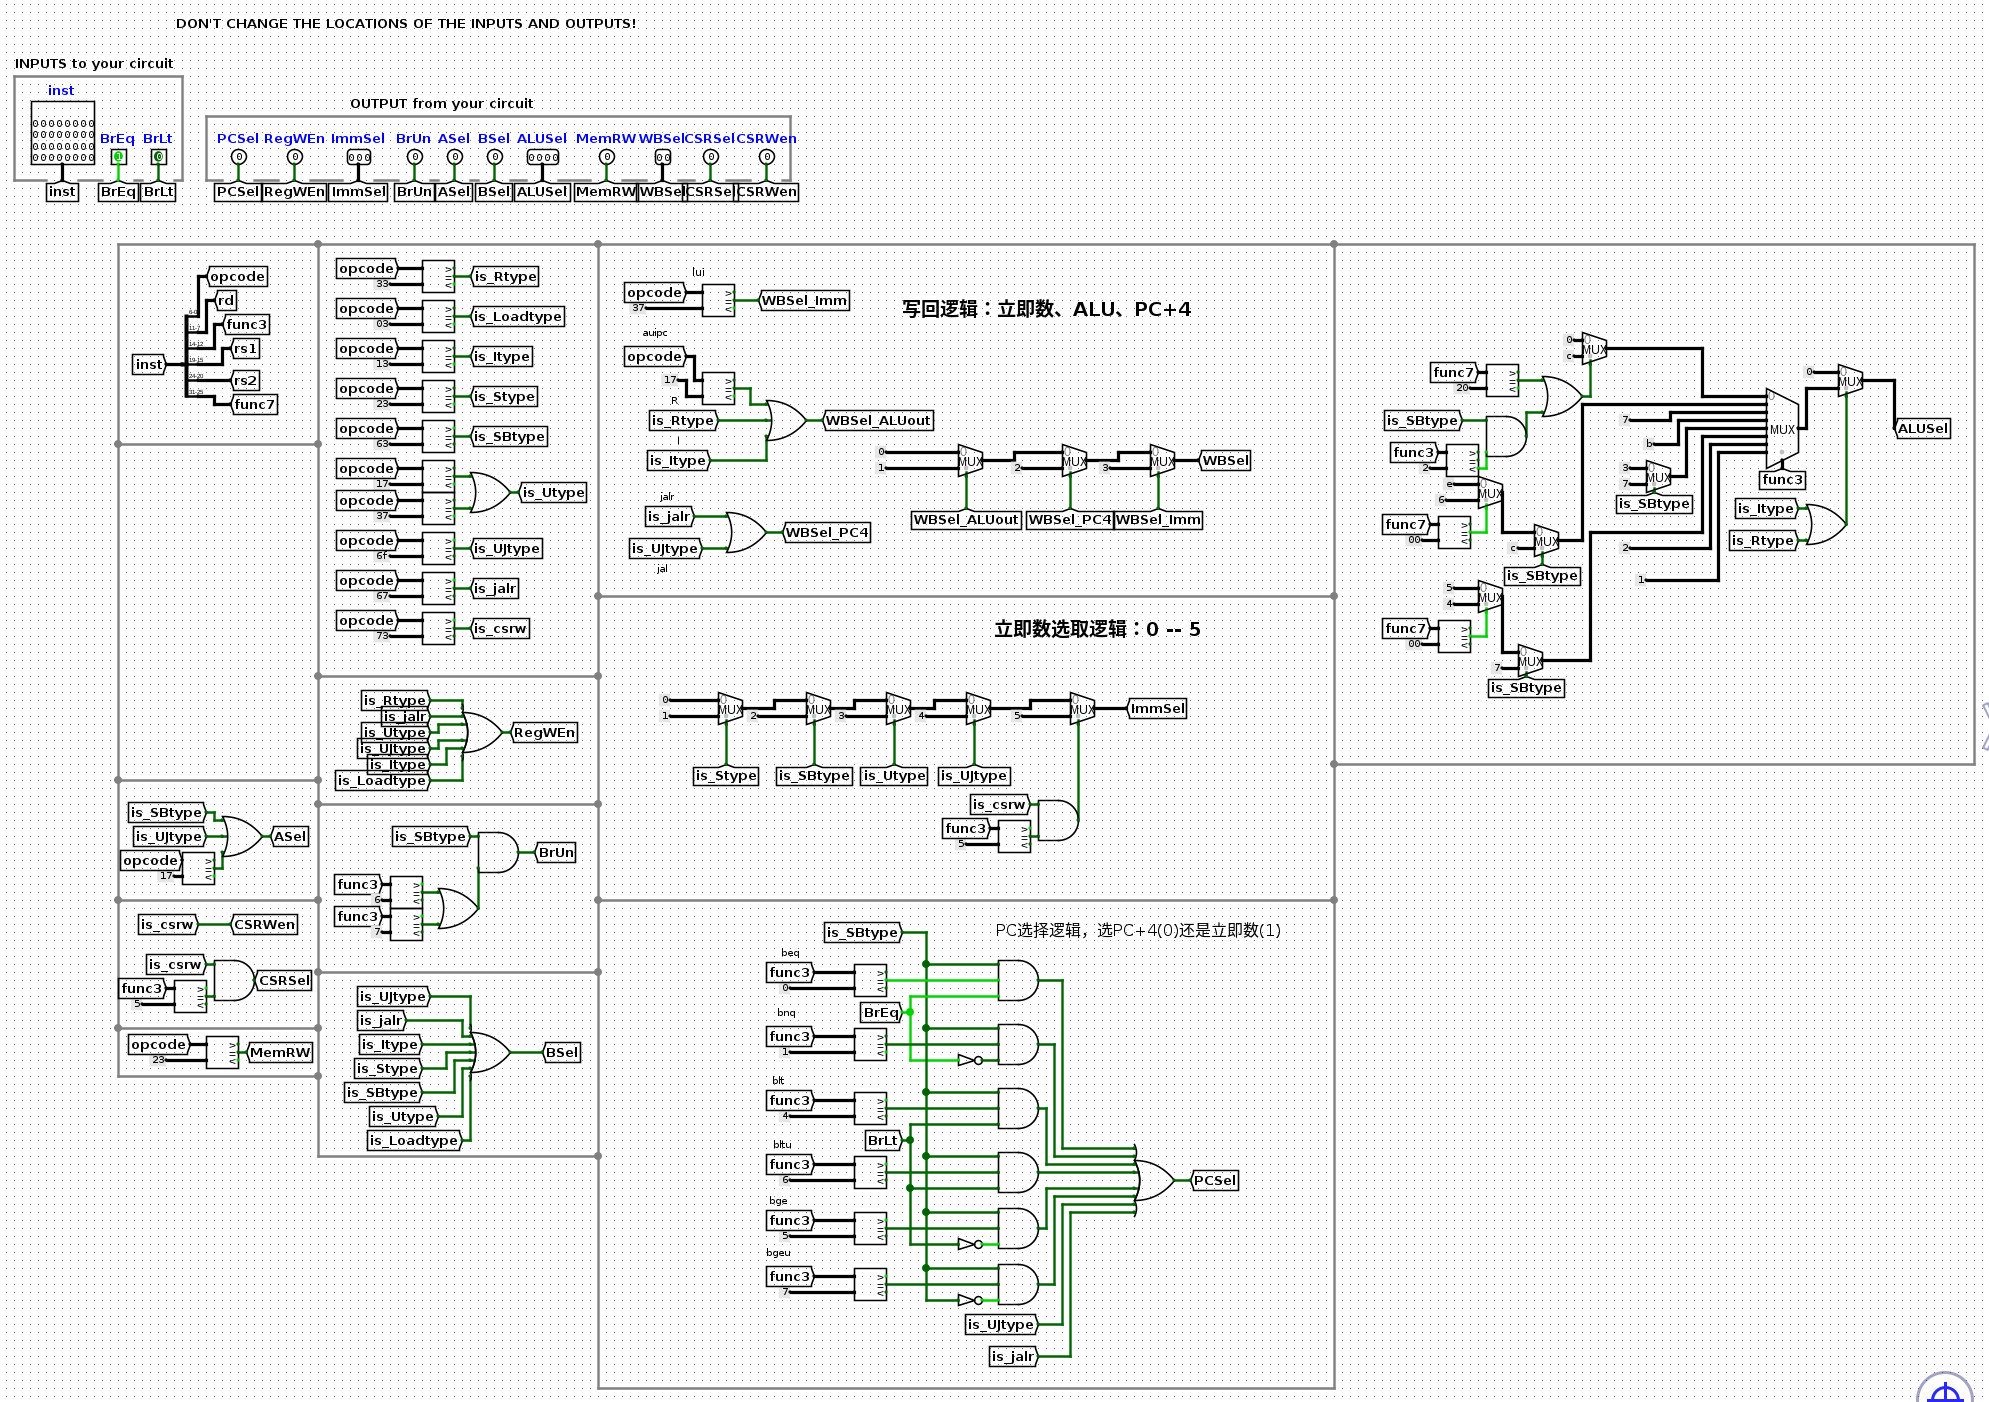Screen dimensions: 1989x1402
Task: Toggle the BrLt input pin
Action: click(x=158, y=157)
